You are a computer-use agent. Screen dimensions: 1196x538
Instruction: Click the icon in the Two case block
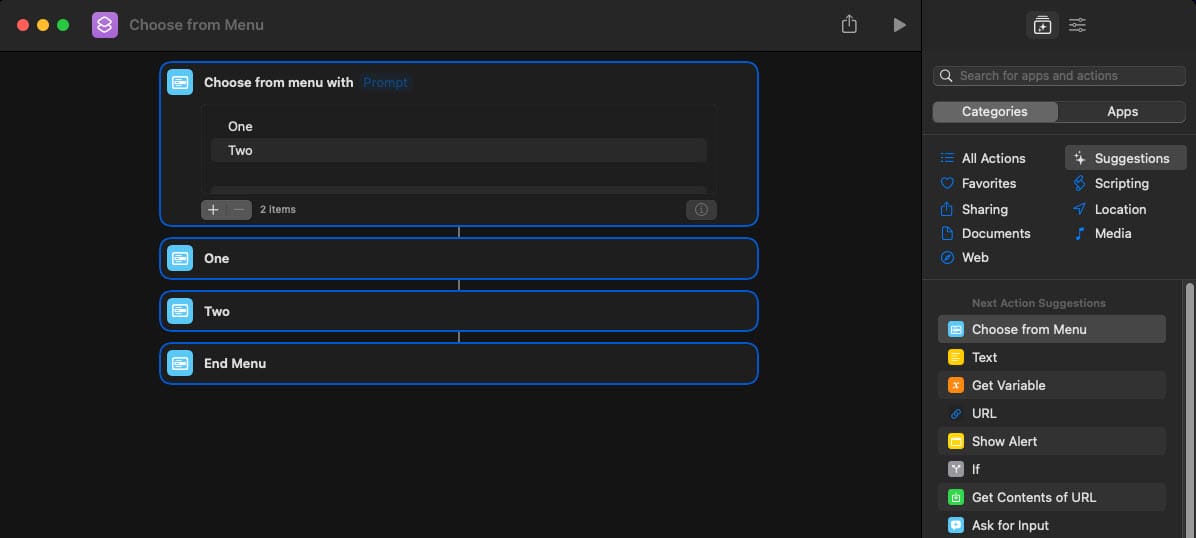180,311
